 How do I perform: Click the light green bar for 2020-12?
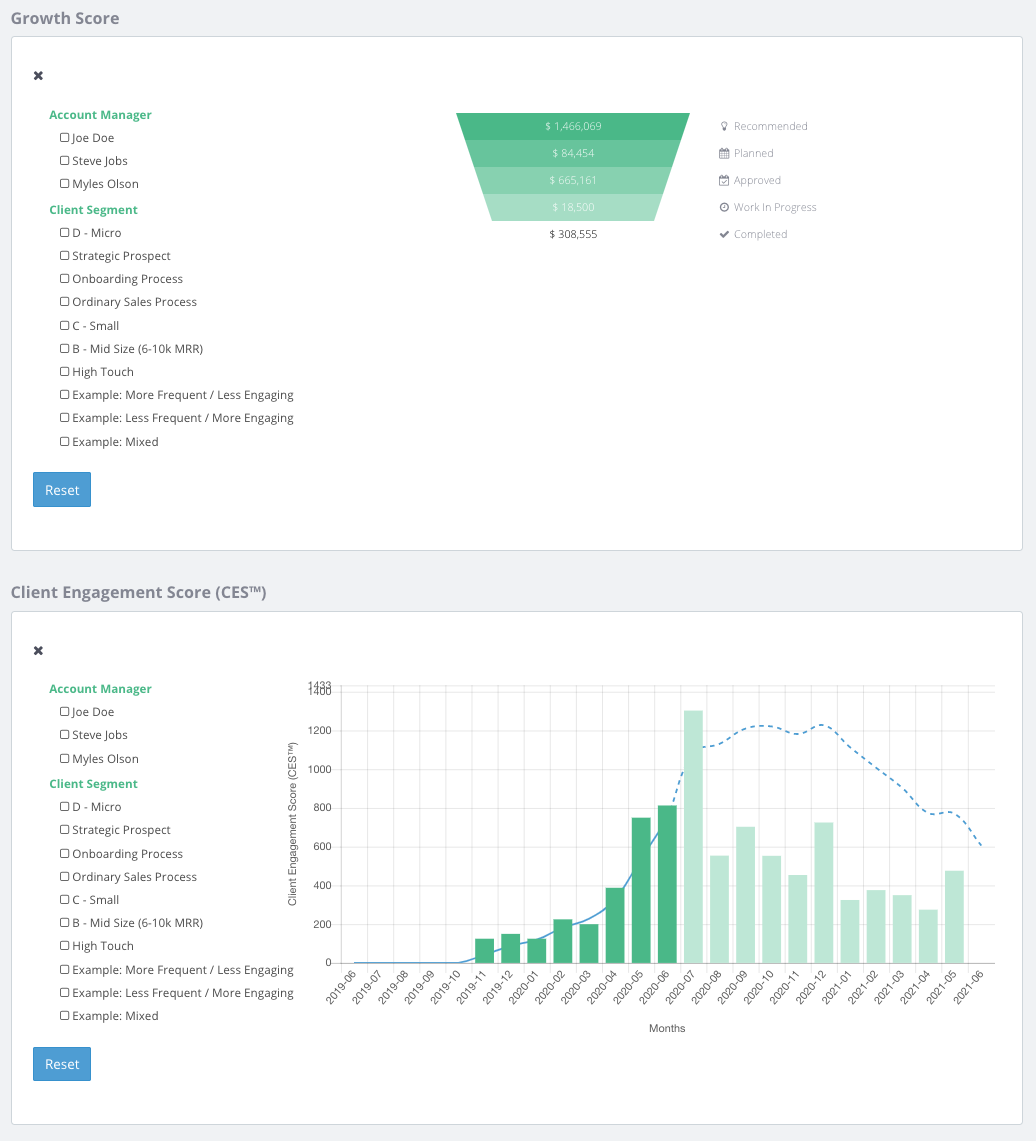coord(824,893)
